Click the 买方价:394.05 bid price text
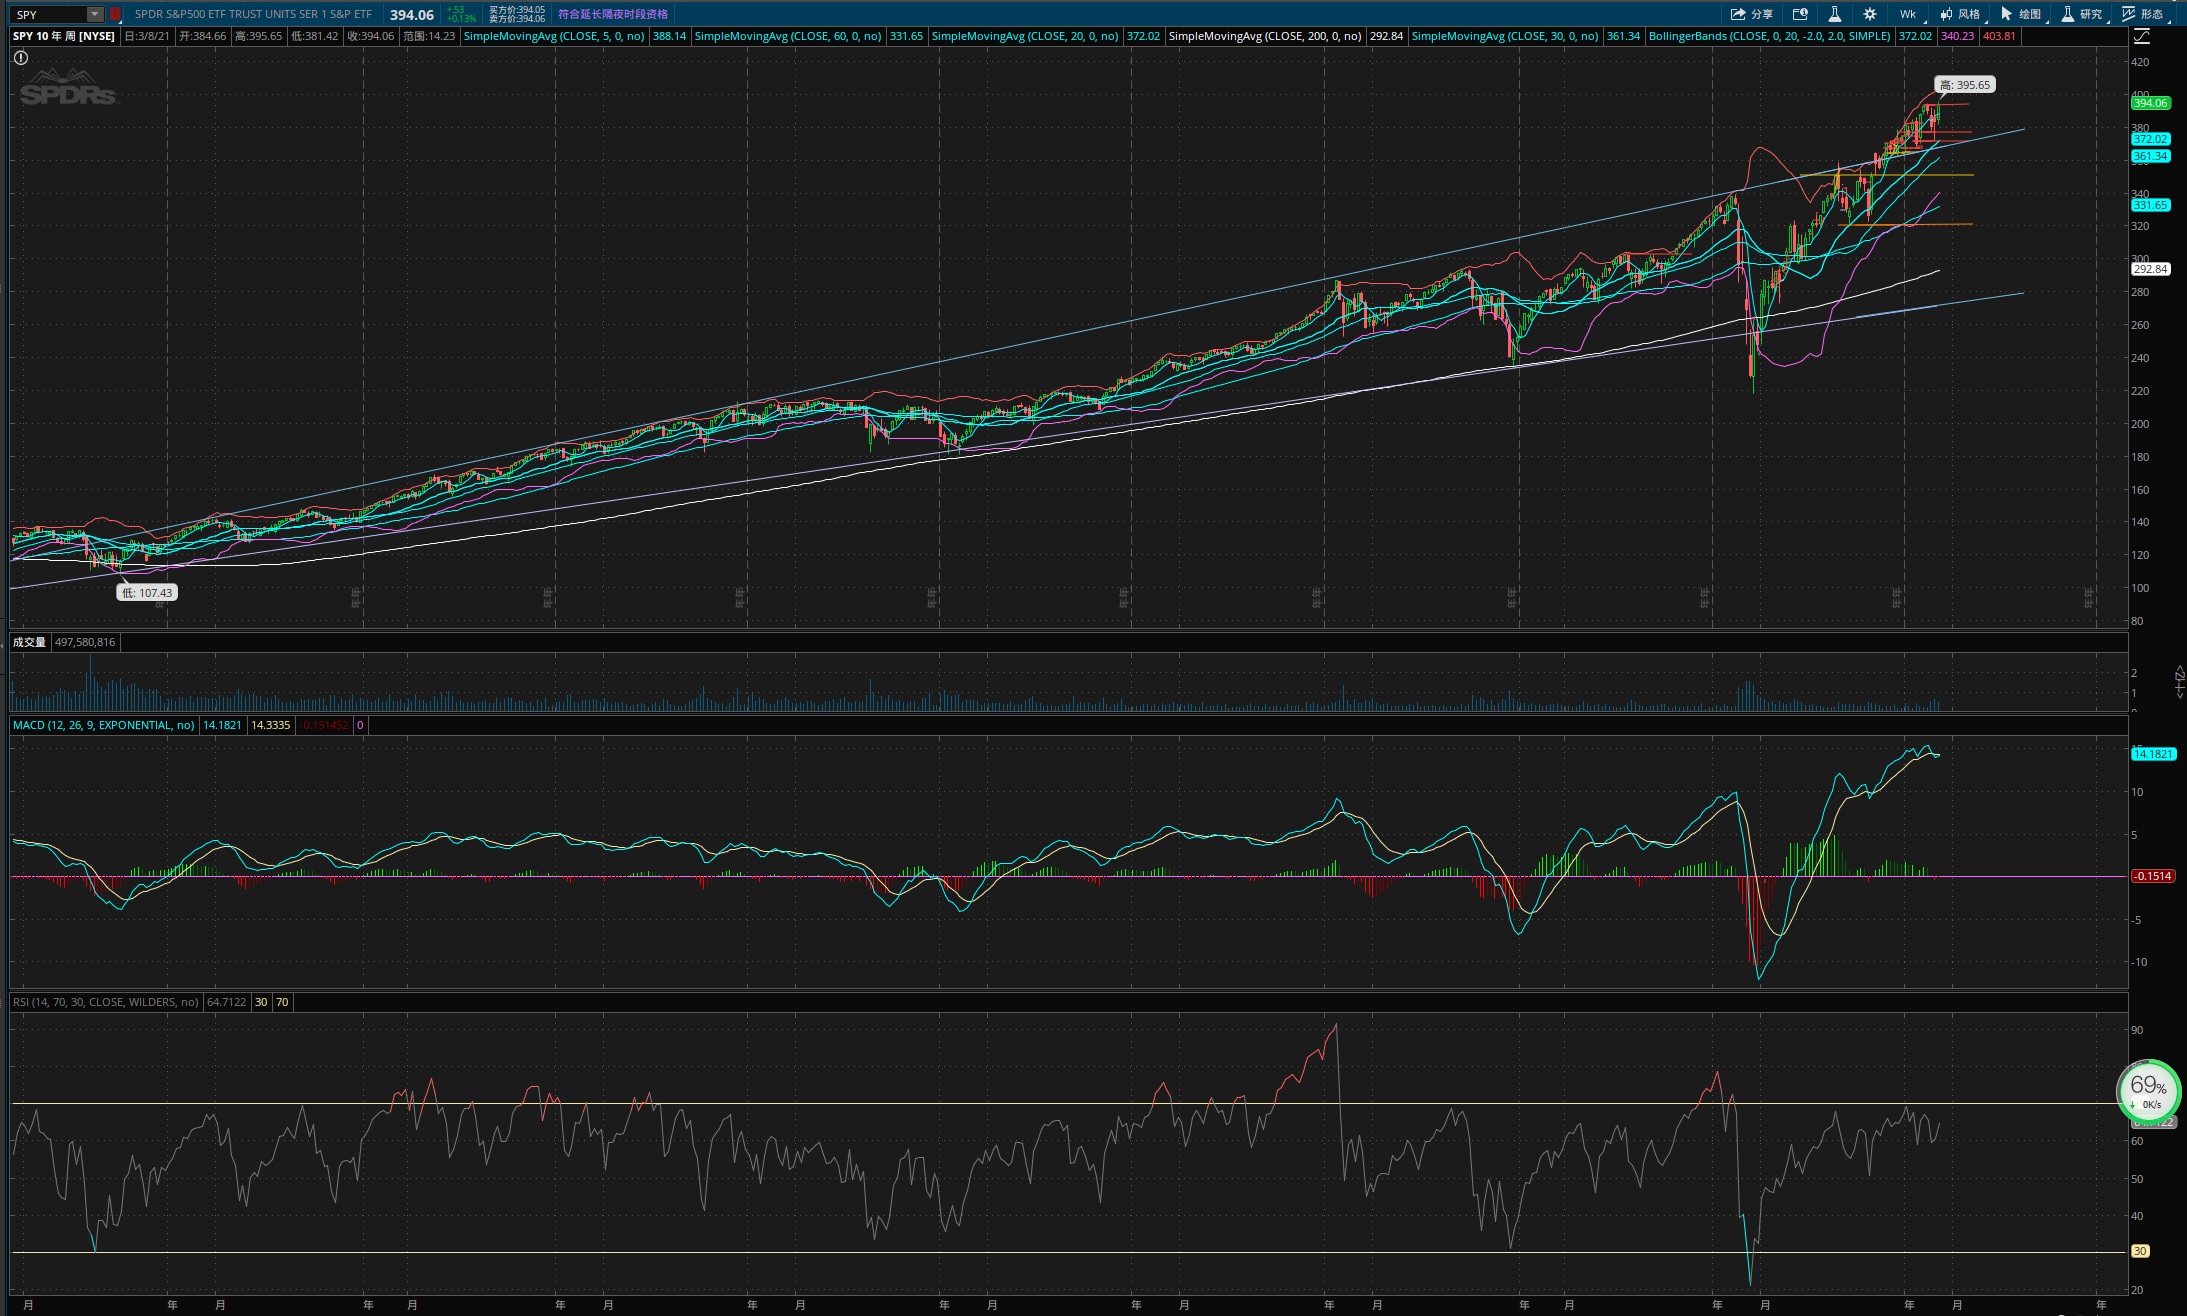2187x1316 pixels. tap(516, 10)
